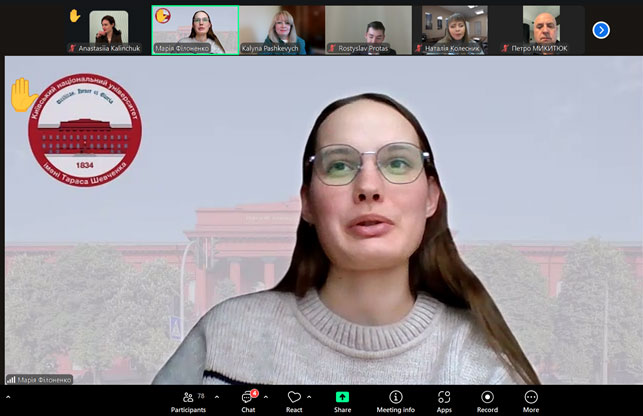Click the Марія Філоненко name label at bottom-left
Viewport: 643px width, 416px height.
point(42,379)
